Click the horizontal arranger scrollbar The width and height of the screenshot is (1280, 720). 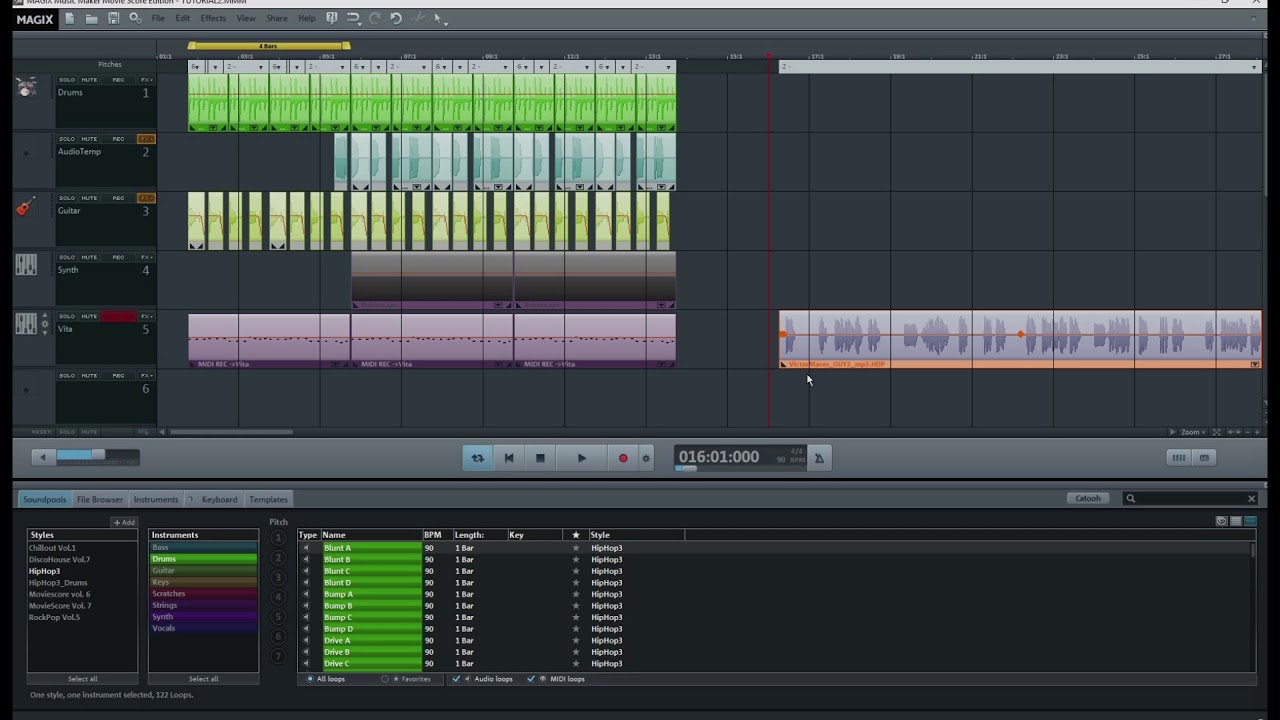pos(232,432)
